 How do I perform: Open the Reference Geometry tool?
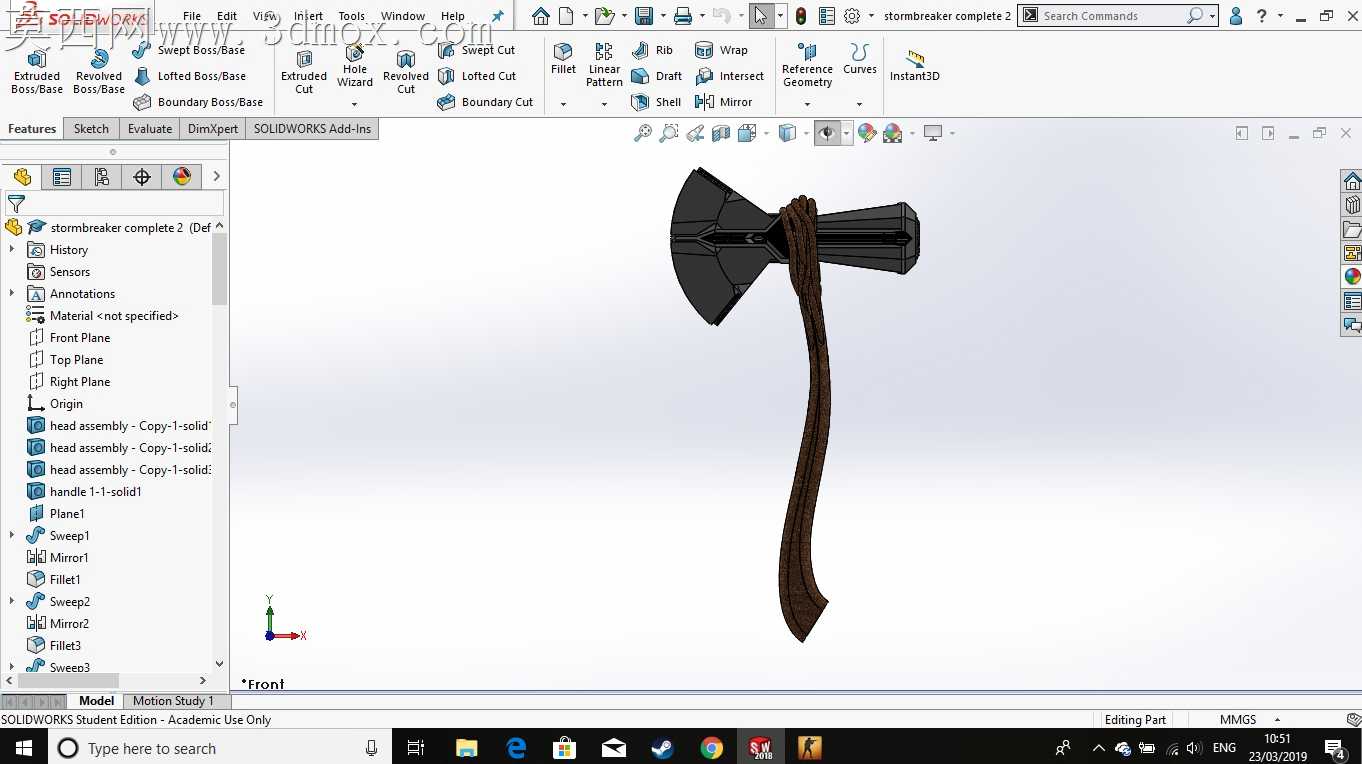click(x=807, y=65)
